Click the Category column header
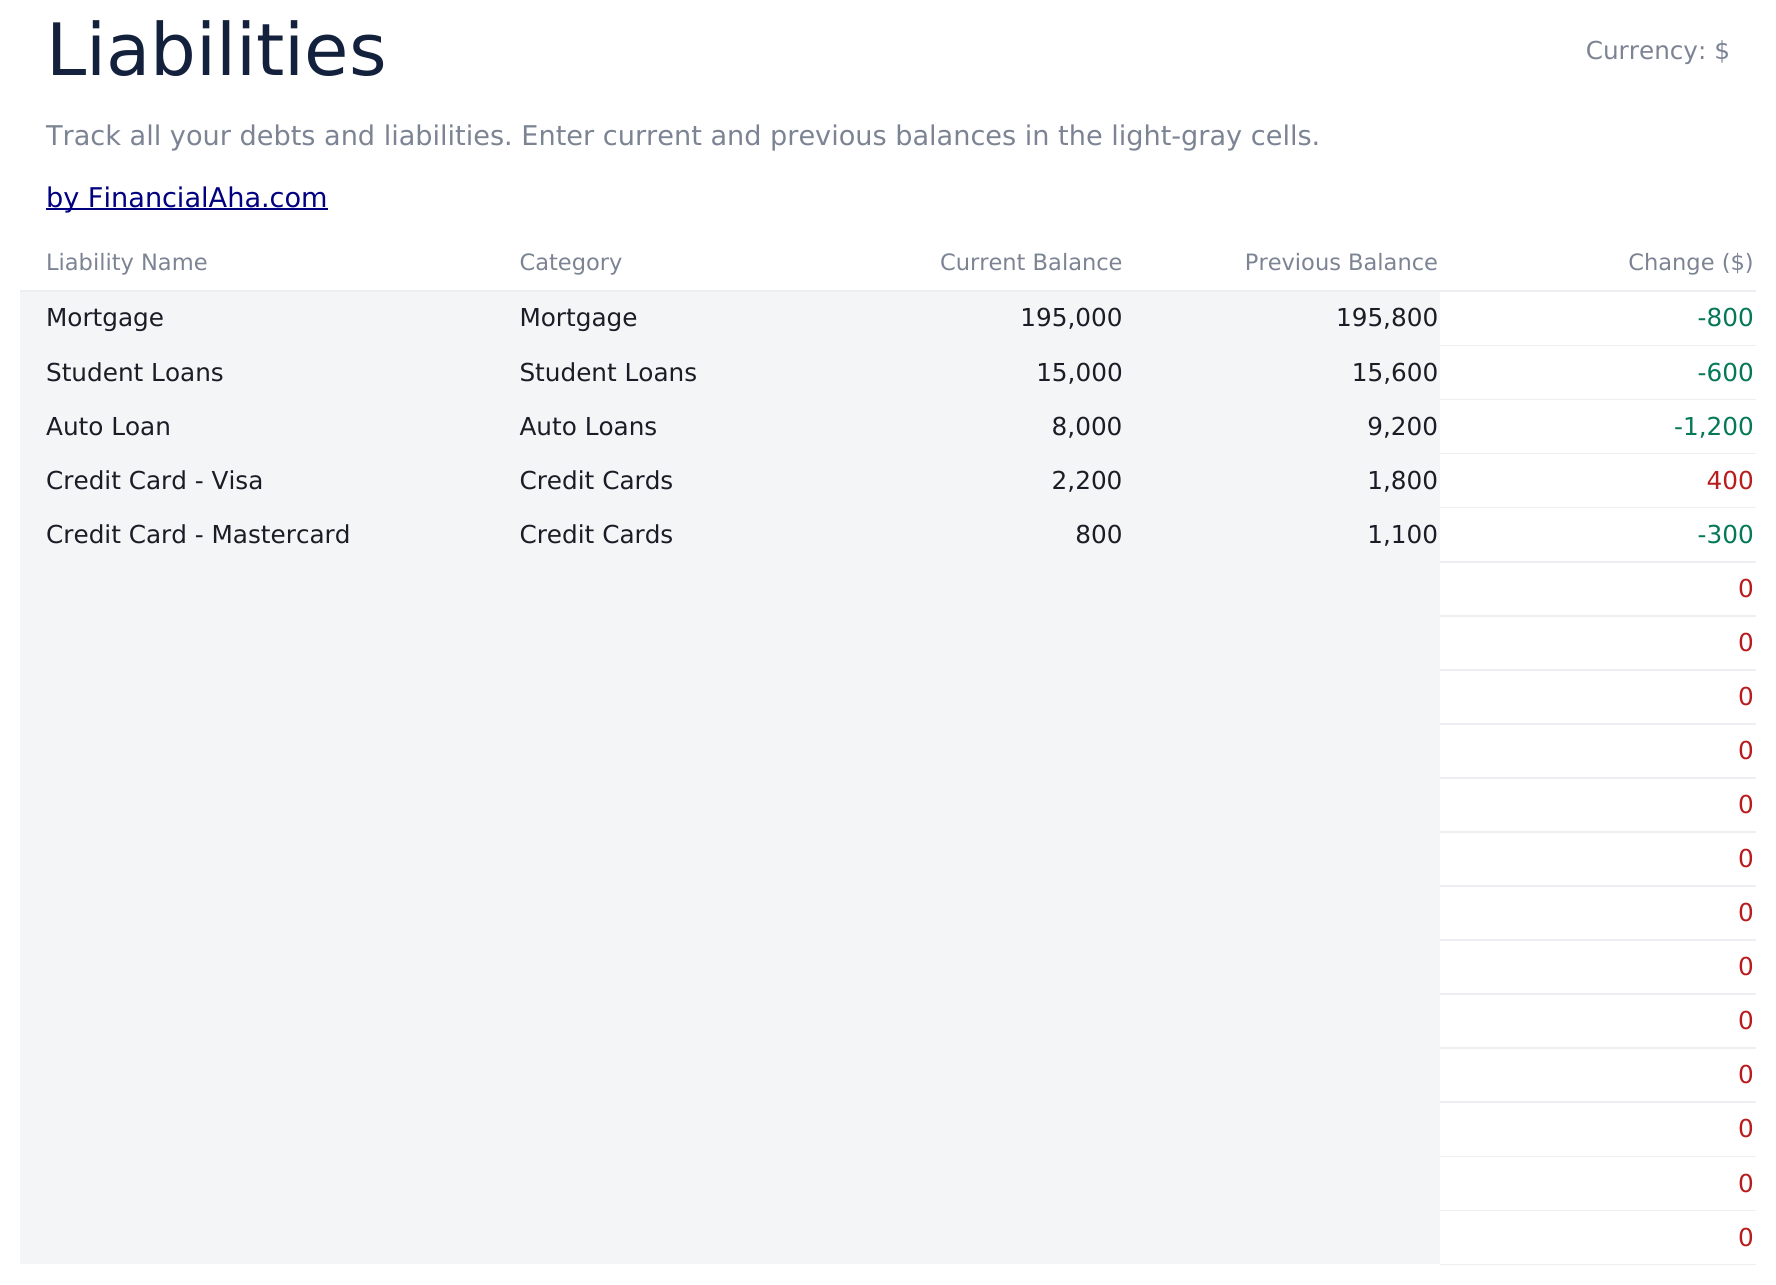Viewport: 1776px width, 1285px height. point(570,262)
